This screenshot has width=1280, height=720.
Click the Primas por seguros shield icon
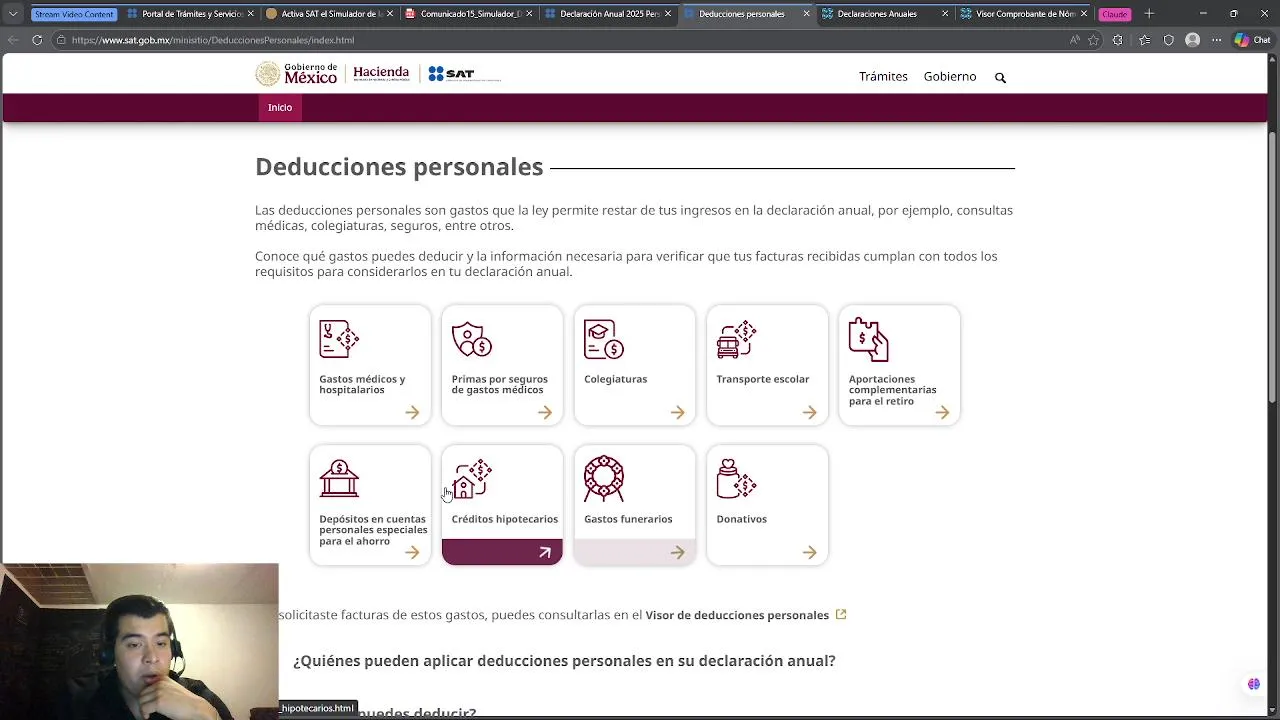(x=472, y=340)
